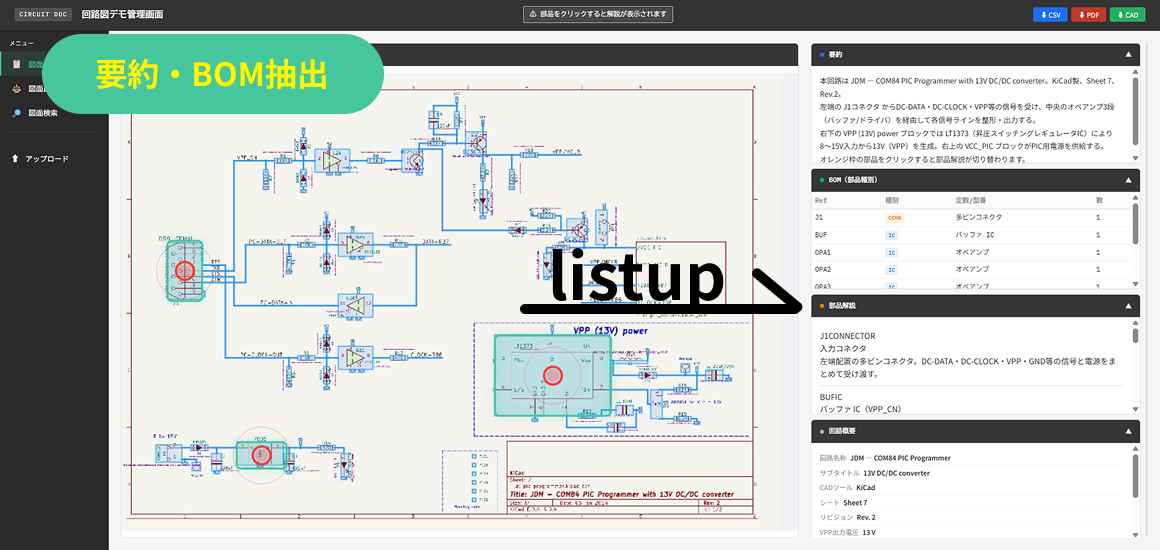Click the red marker on bottom-left regulator
This screenshot has width=1160, height=550.
[x=260, y=456]
